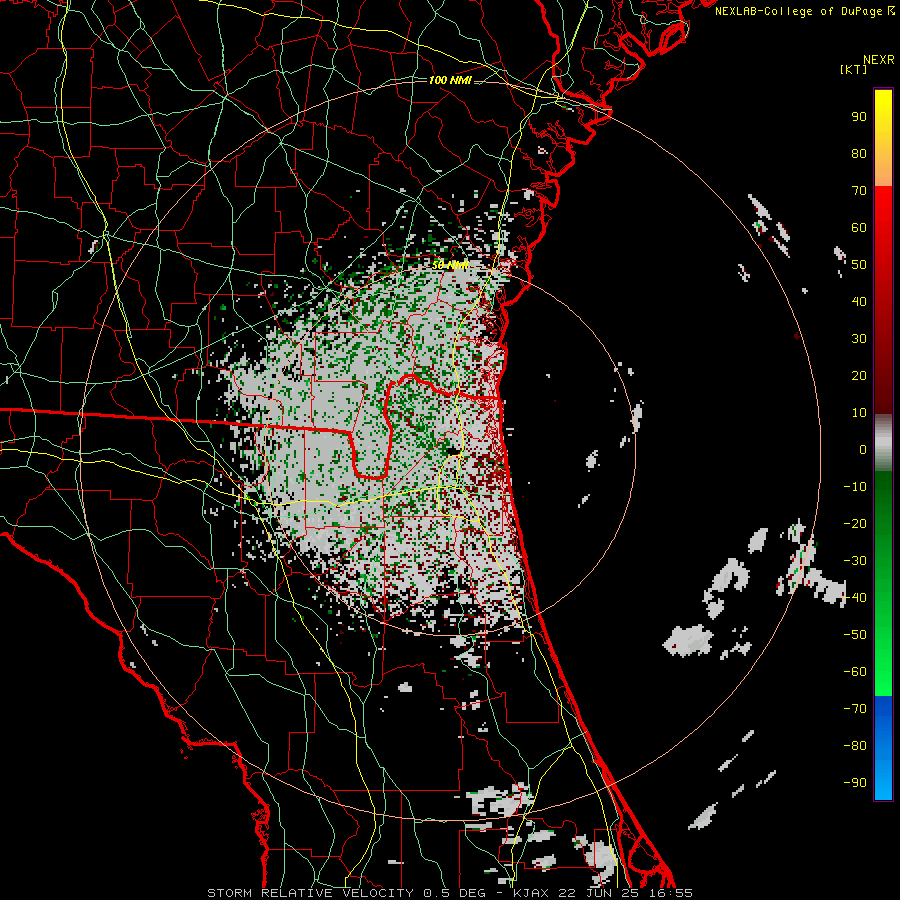Click the -90 tick label on the scale
The image size is (900, 900).
point(855,783)
